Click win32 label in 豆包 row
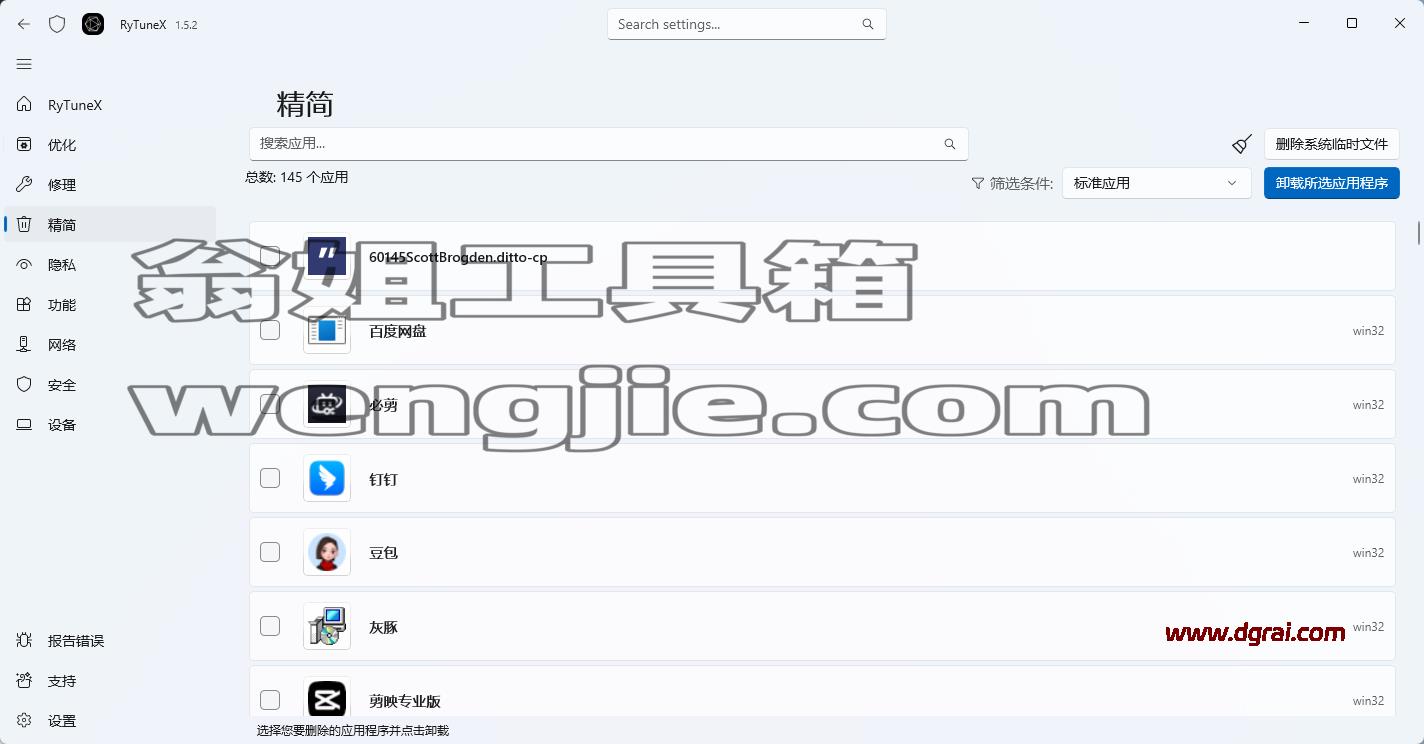Image resolution: width=1424 pixels, height=744 pixels. point(1368,553)
